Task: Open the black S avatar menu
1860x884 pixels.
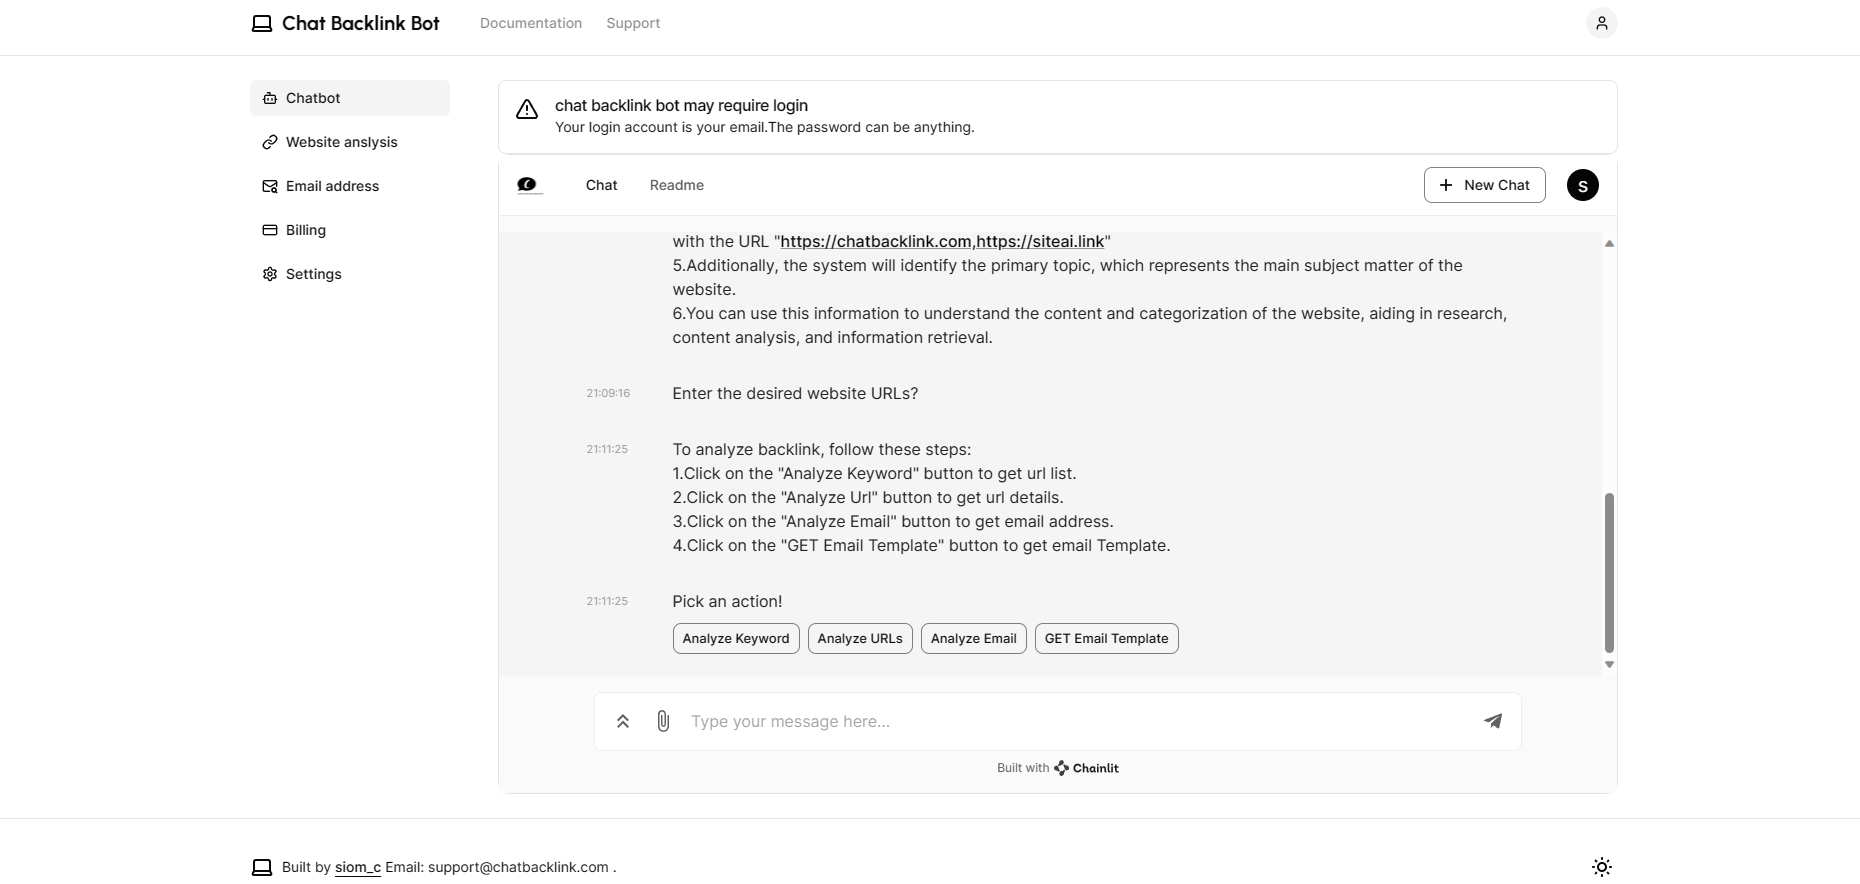Action: pyautogui.click(x=1582, y=185)
